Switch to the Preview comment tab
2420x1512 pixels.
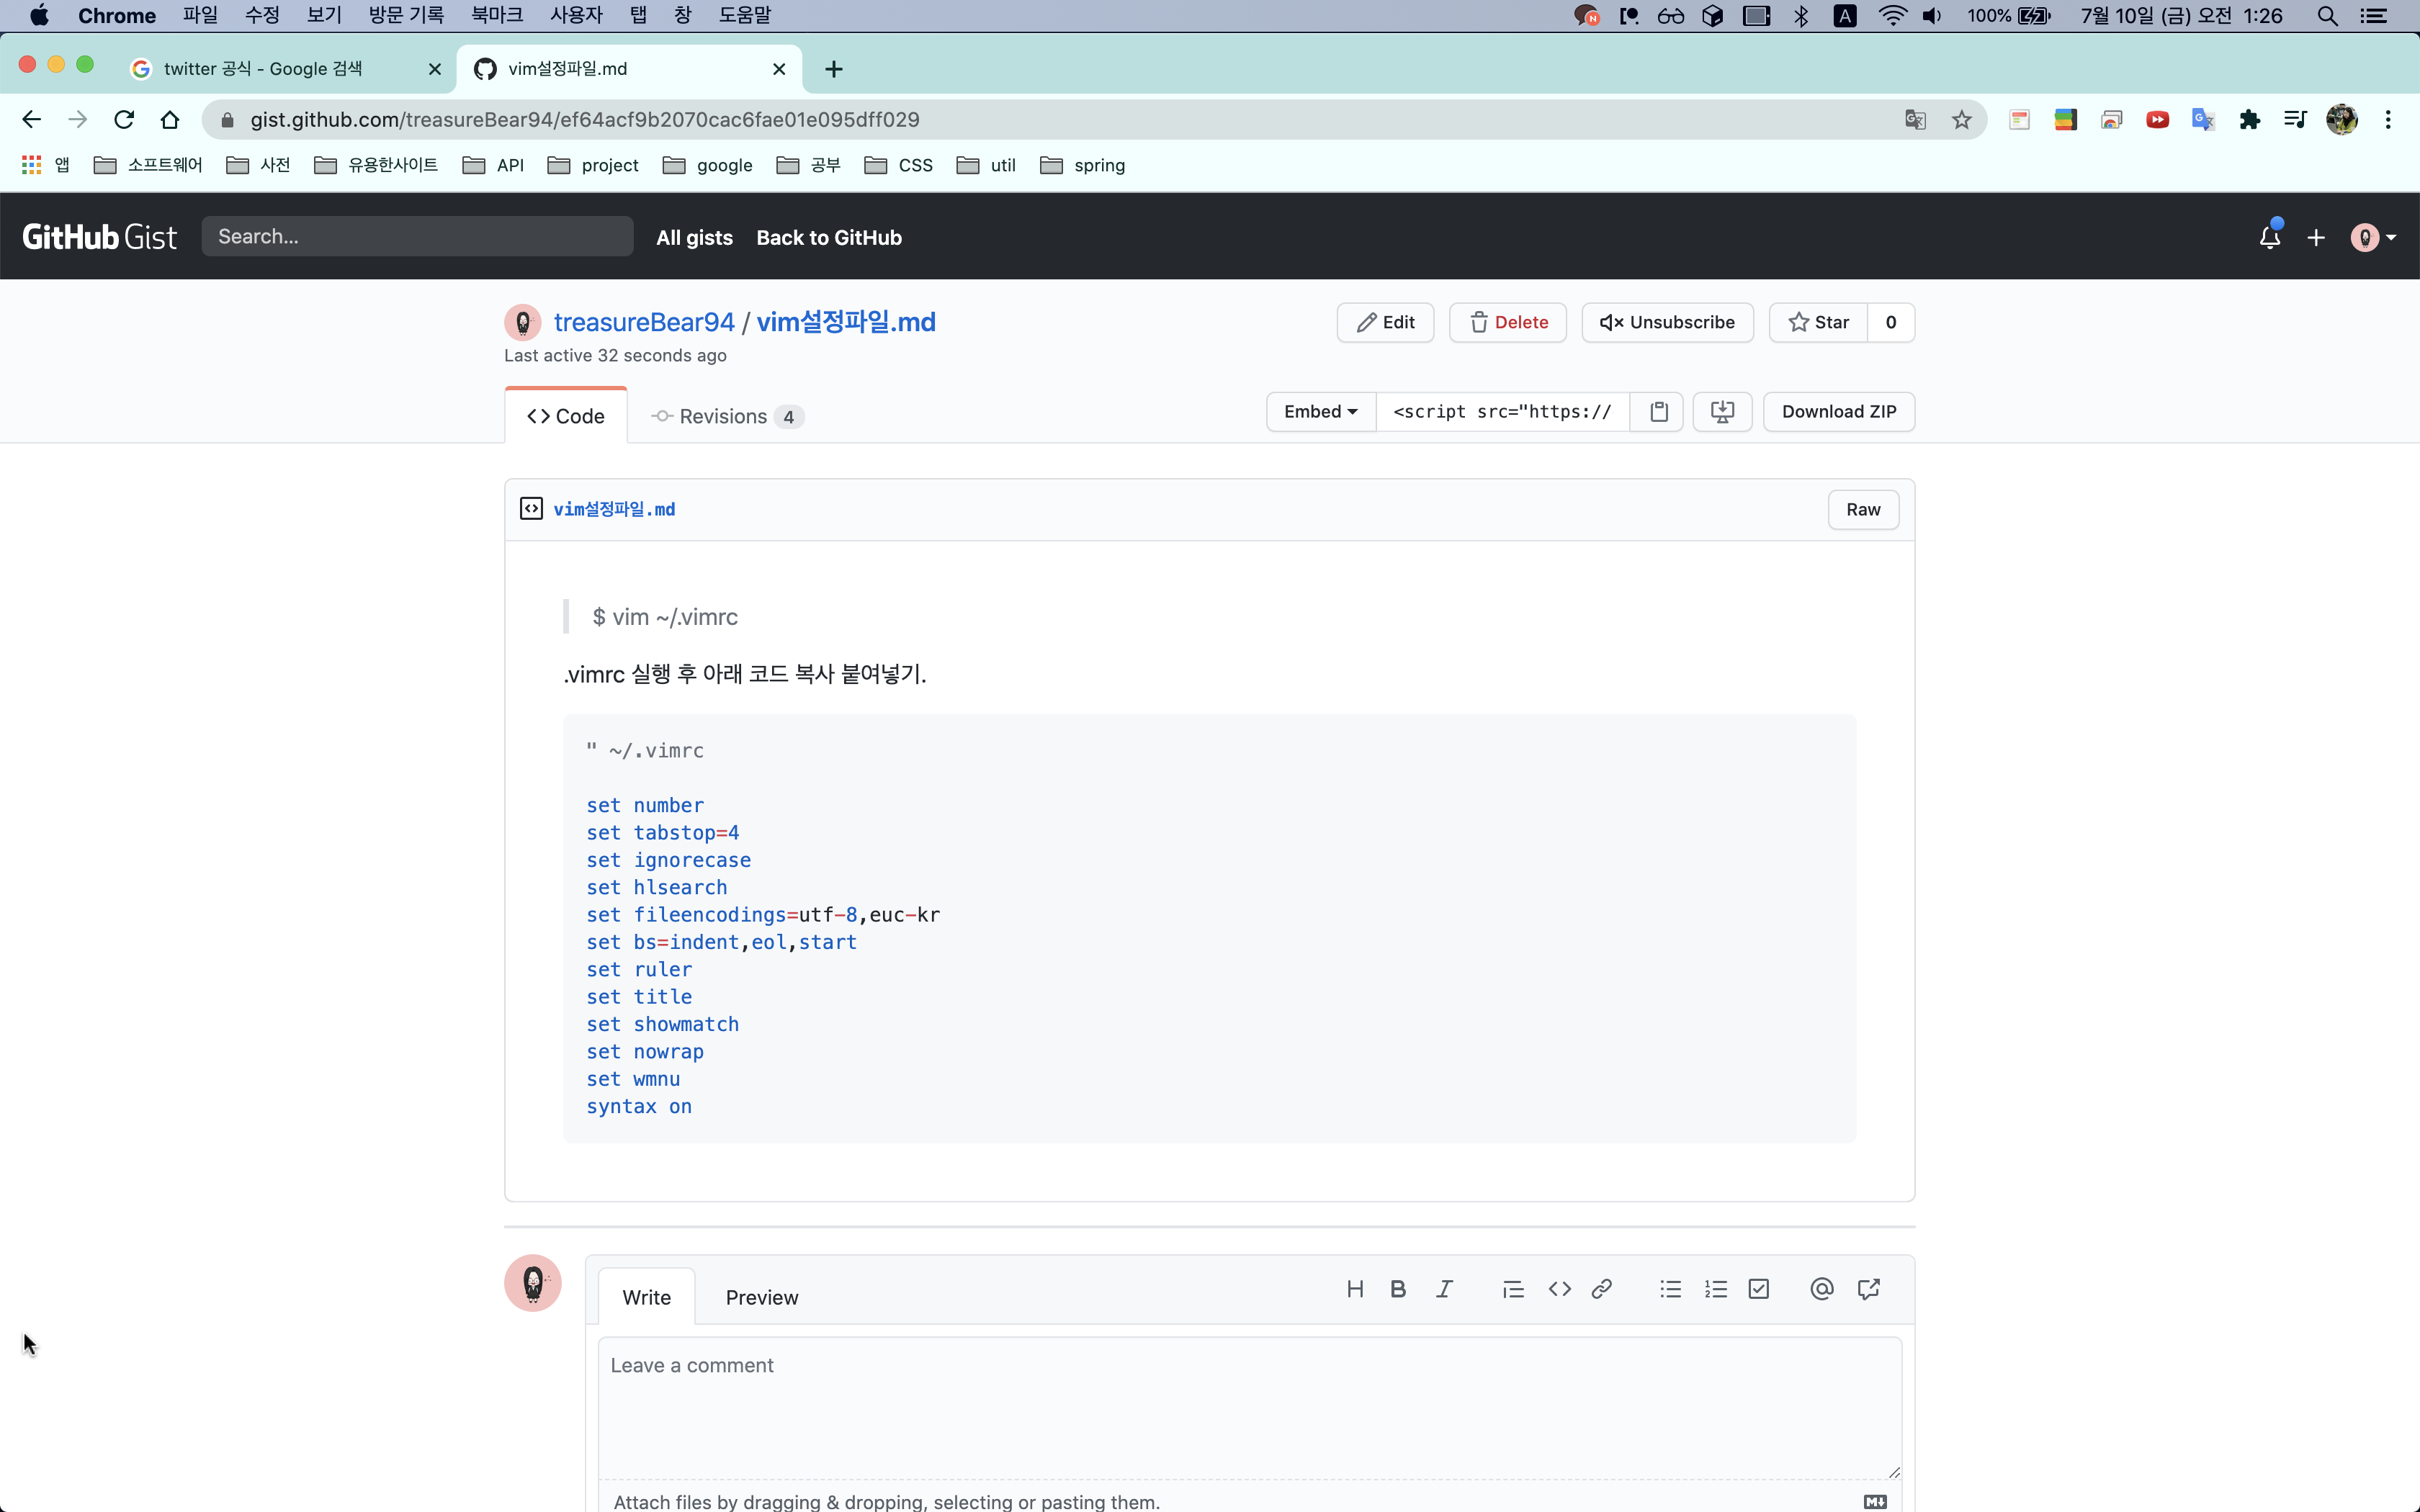[761, 1297]
